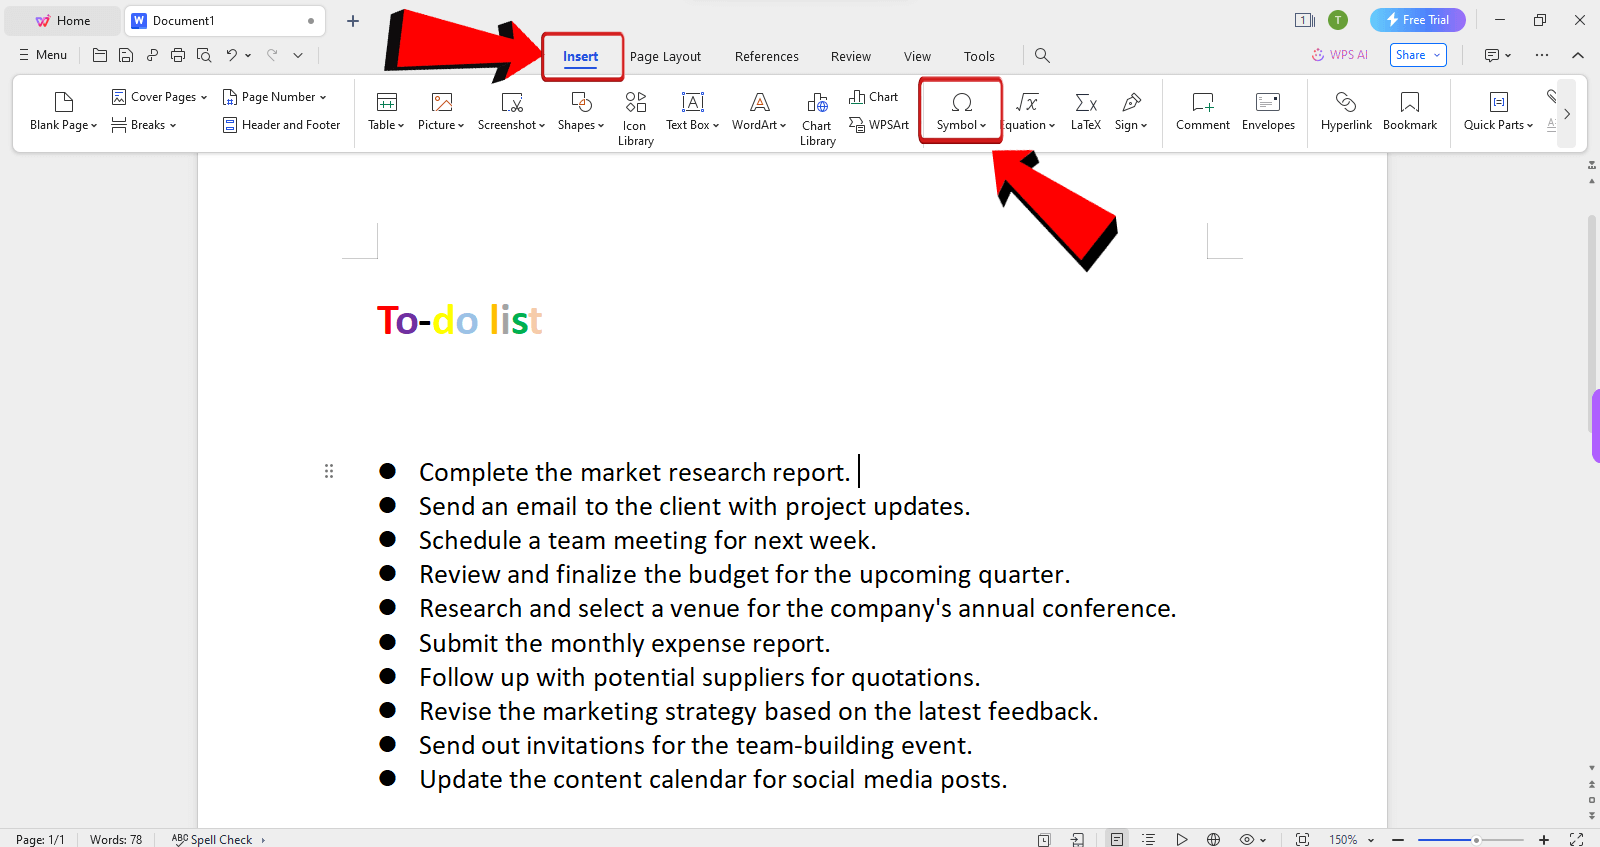
Task: Click the paragraph drag handle beside first bullet
Action: (329, 471)
